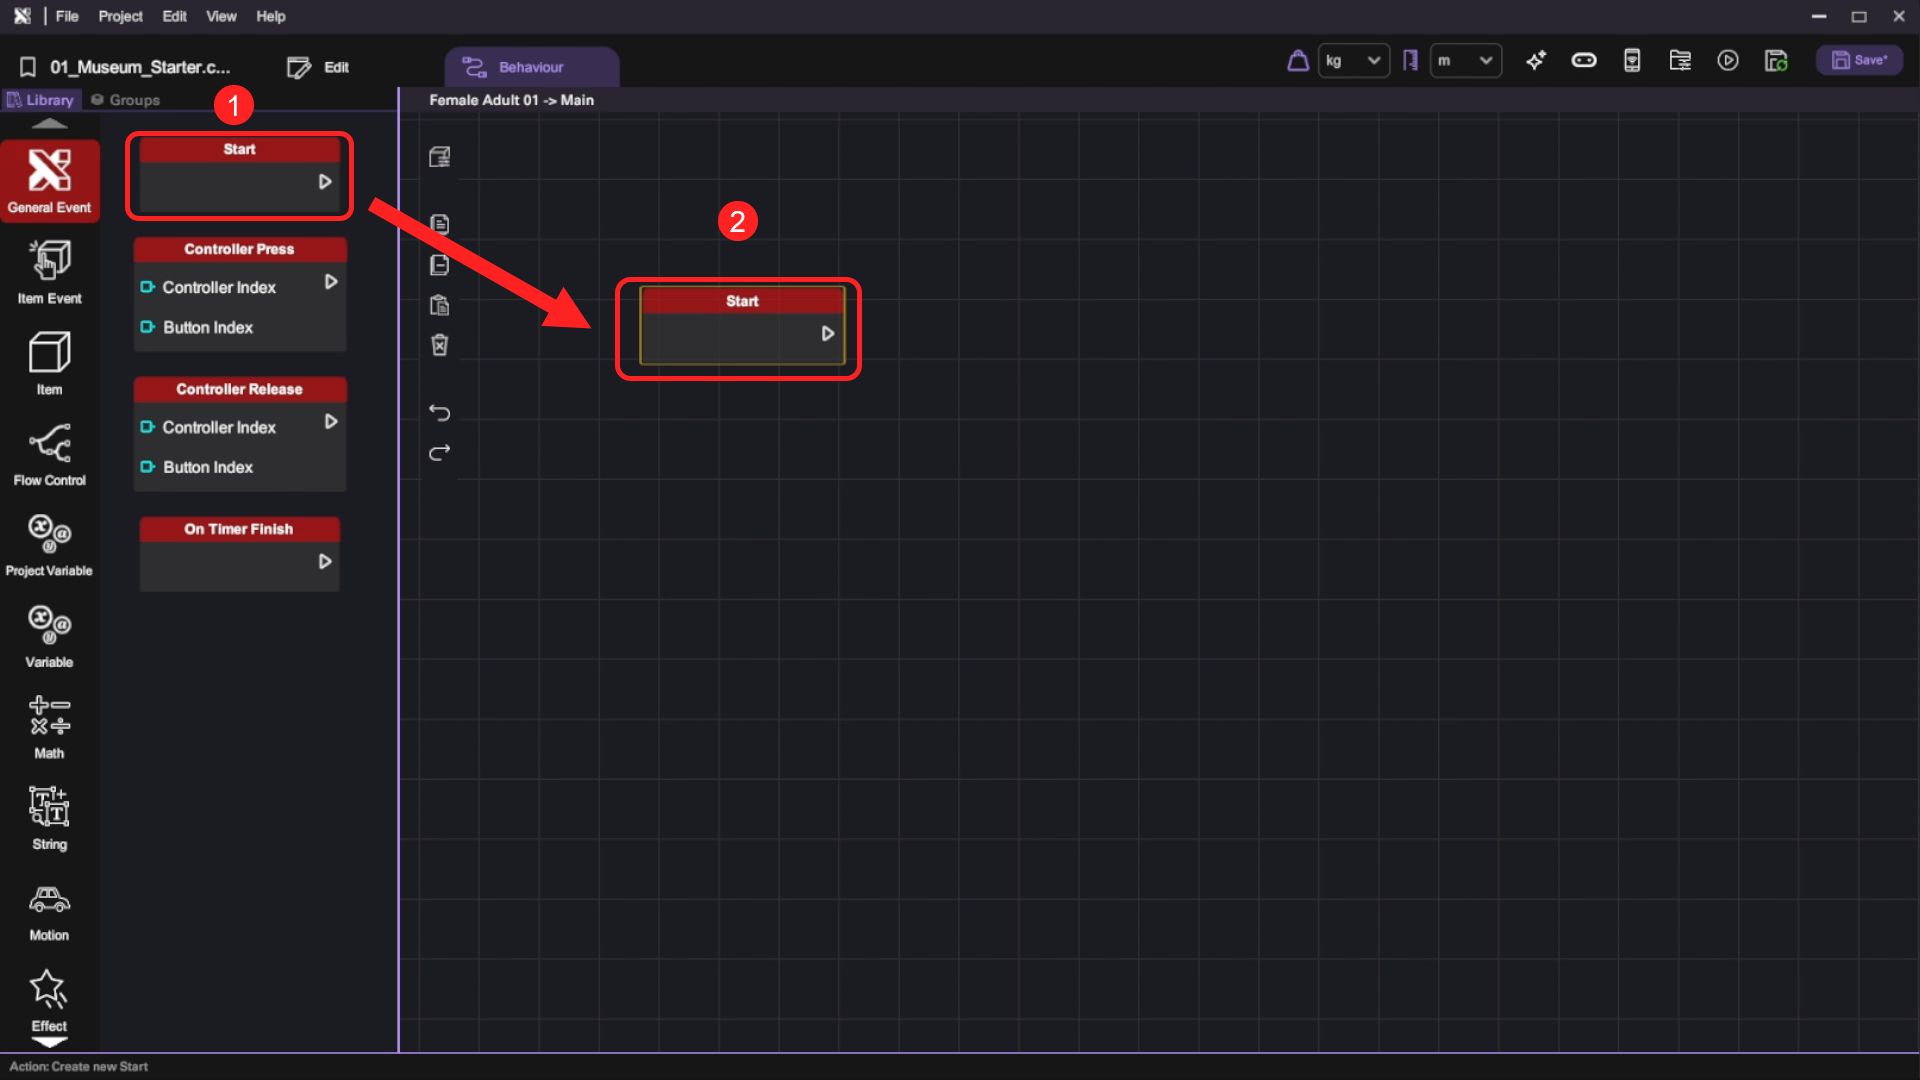
Task: Open the Item Event library category
Action: point(49,271)
